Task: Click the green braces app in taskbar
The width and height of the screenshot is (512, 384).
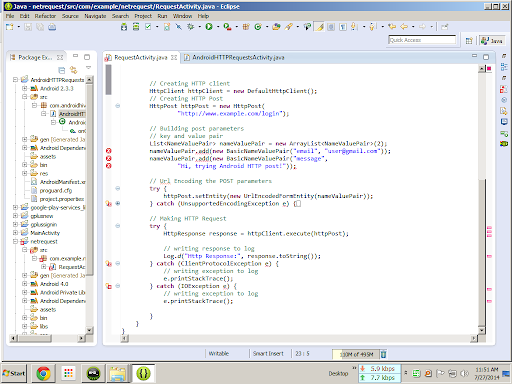Action: tap(143, 373)
